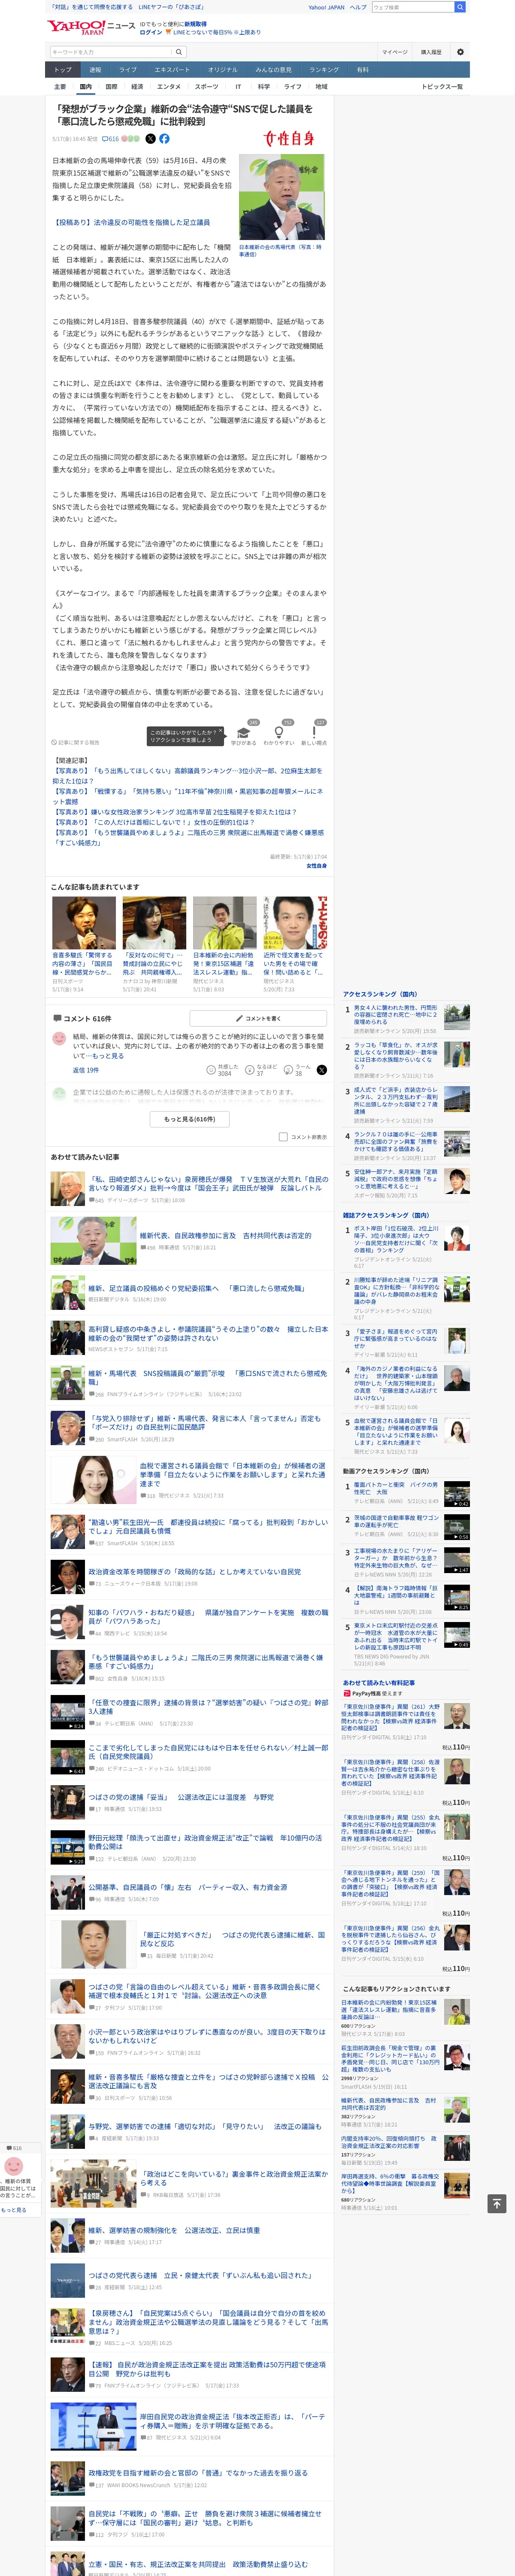
Task: Focus the キーワードを入力 search field
Action: [x=111, y=52]
